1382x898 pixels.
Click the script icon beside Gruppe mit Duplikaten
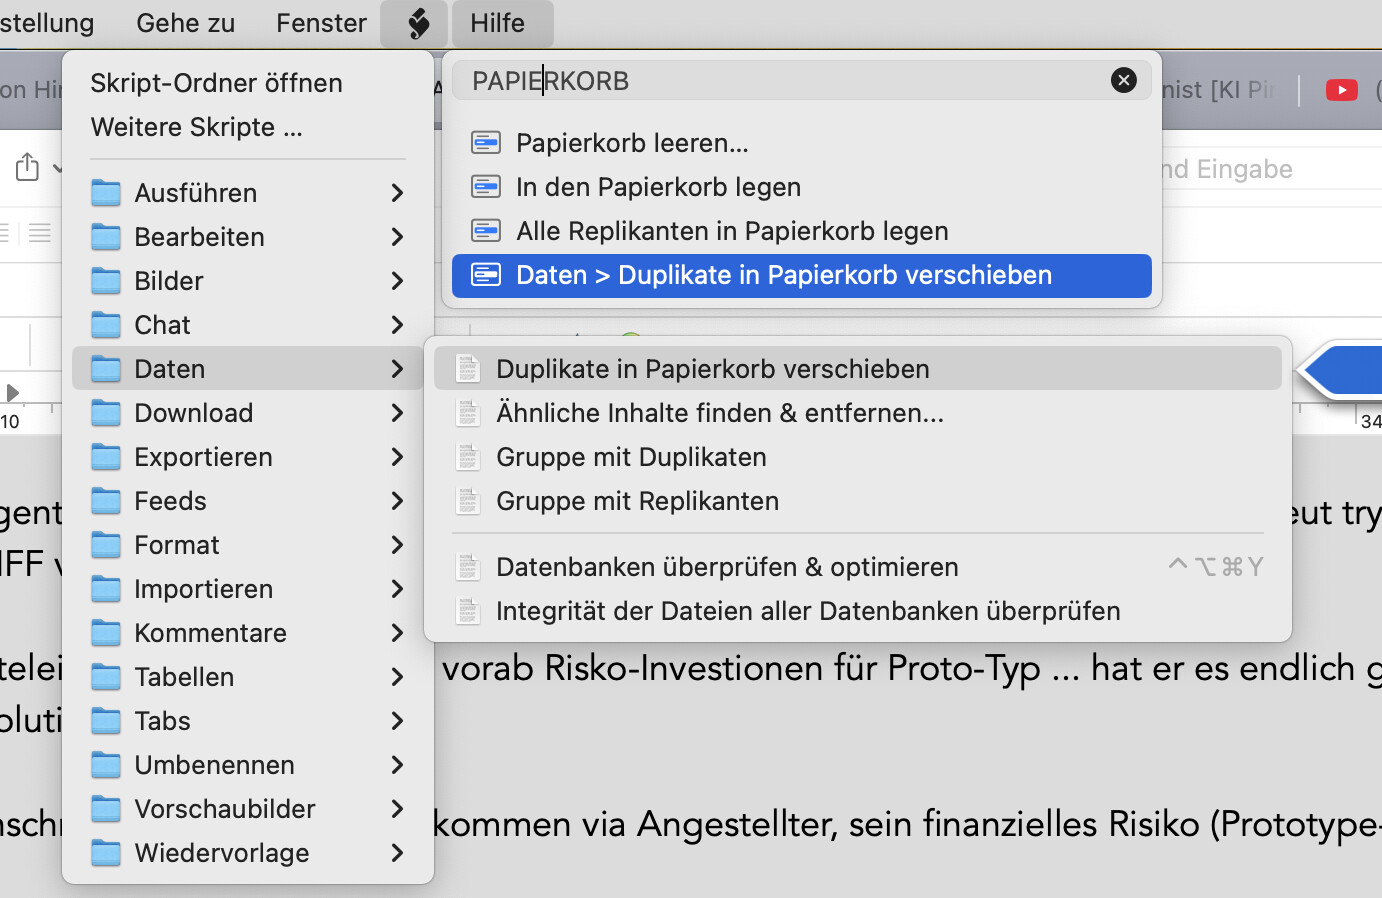pos(467,457)
